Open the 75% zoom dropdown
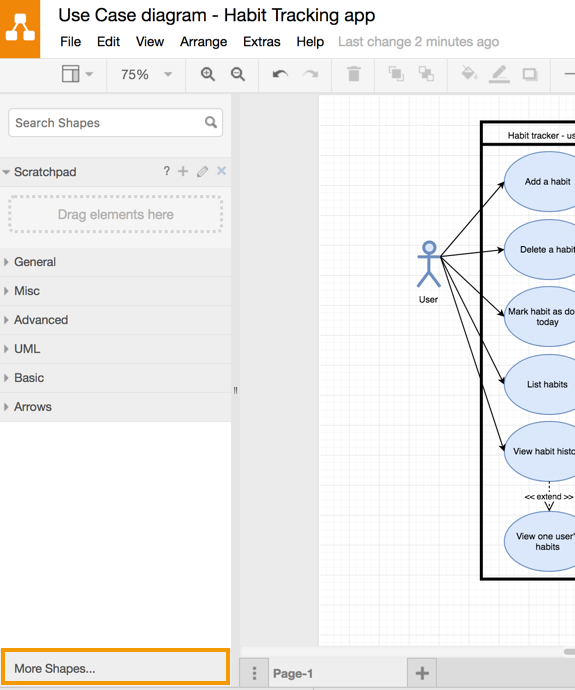 [x=146, y=74]
